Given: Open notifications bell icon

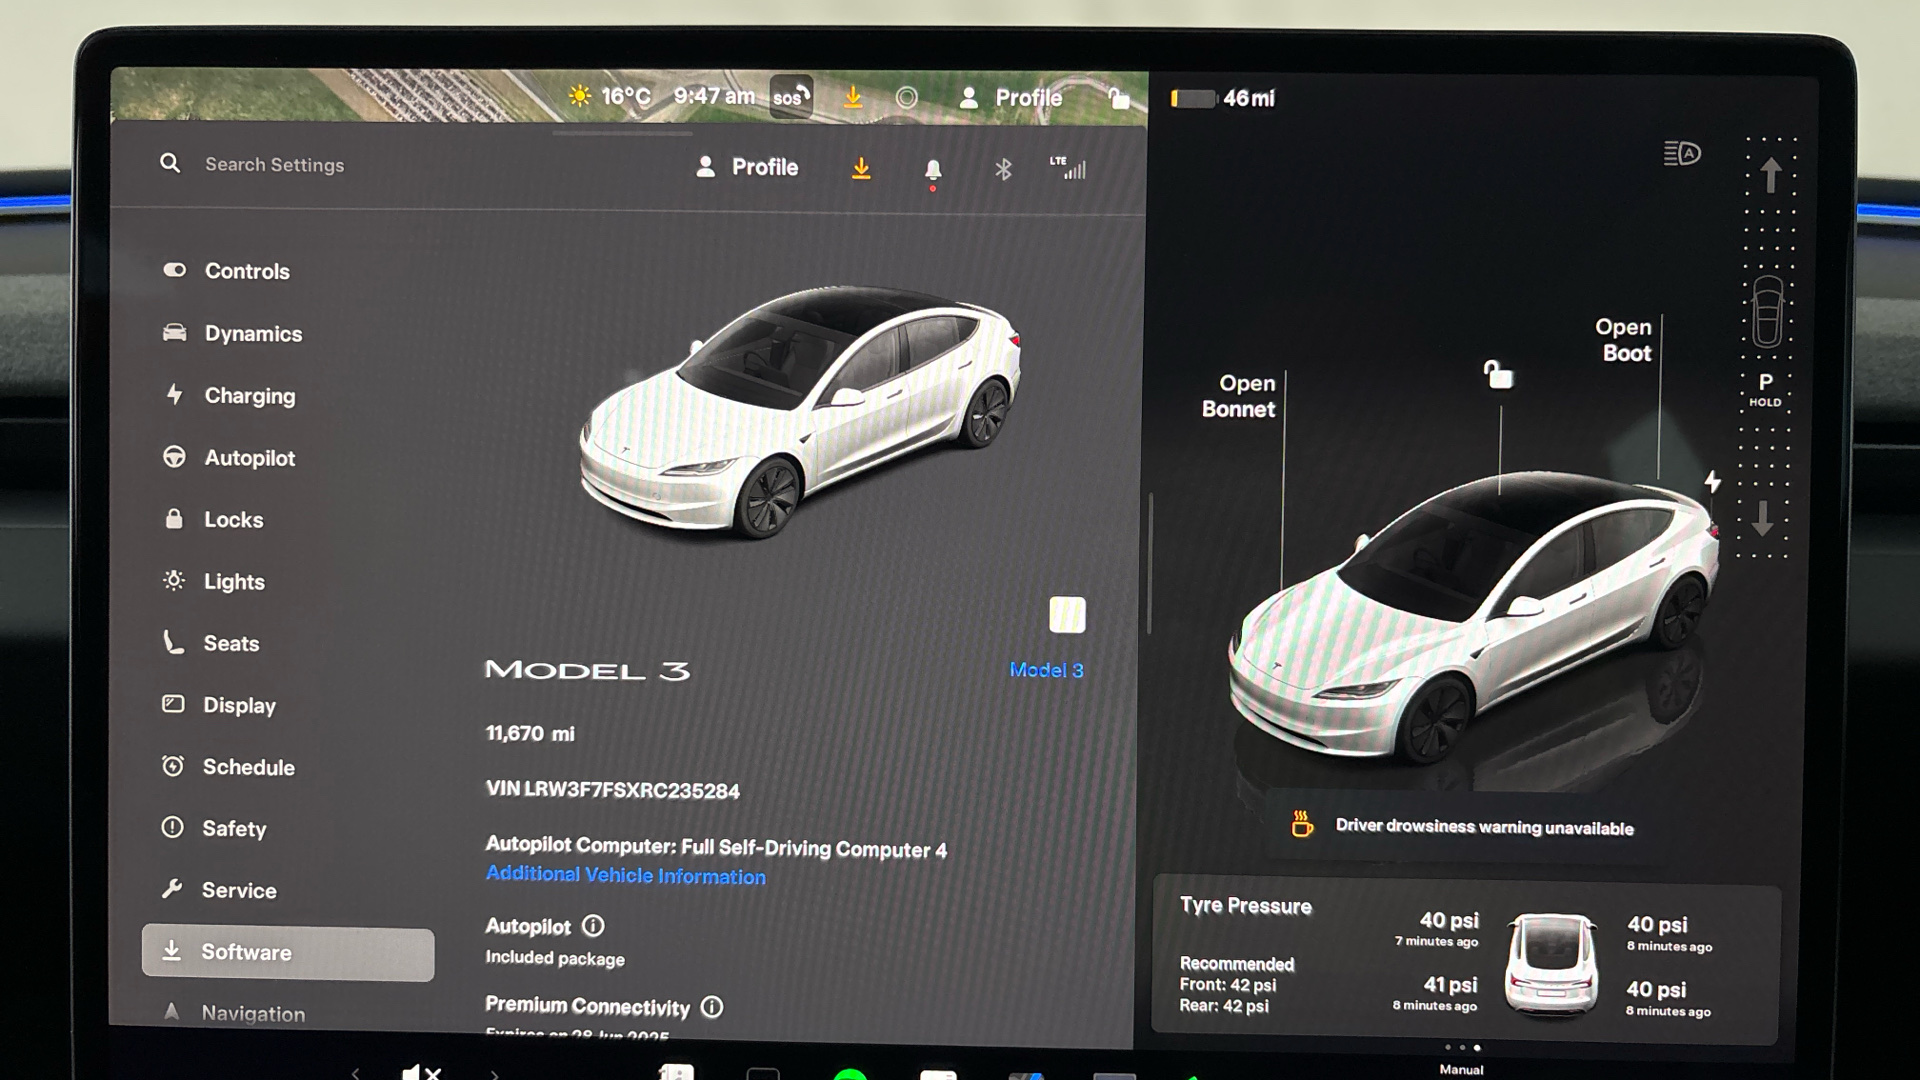Looking at the screenshot, I should [x=933, y=171].
